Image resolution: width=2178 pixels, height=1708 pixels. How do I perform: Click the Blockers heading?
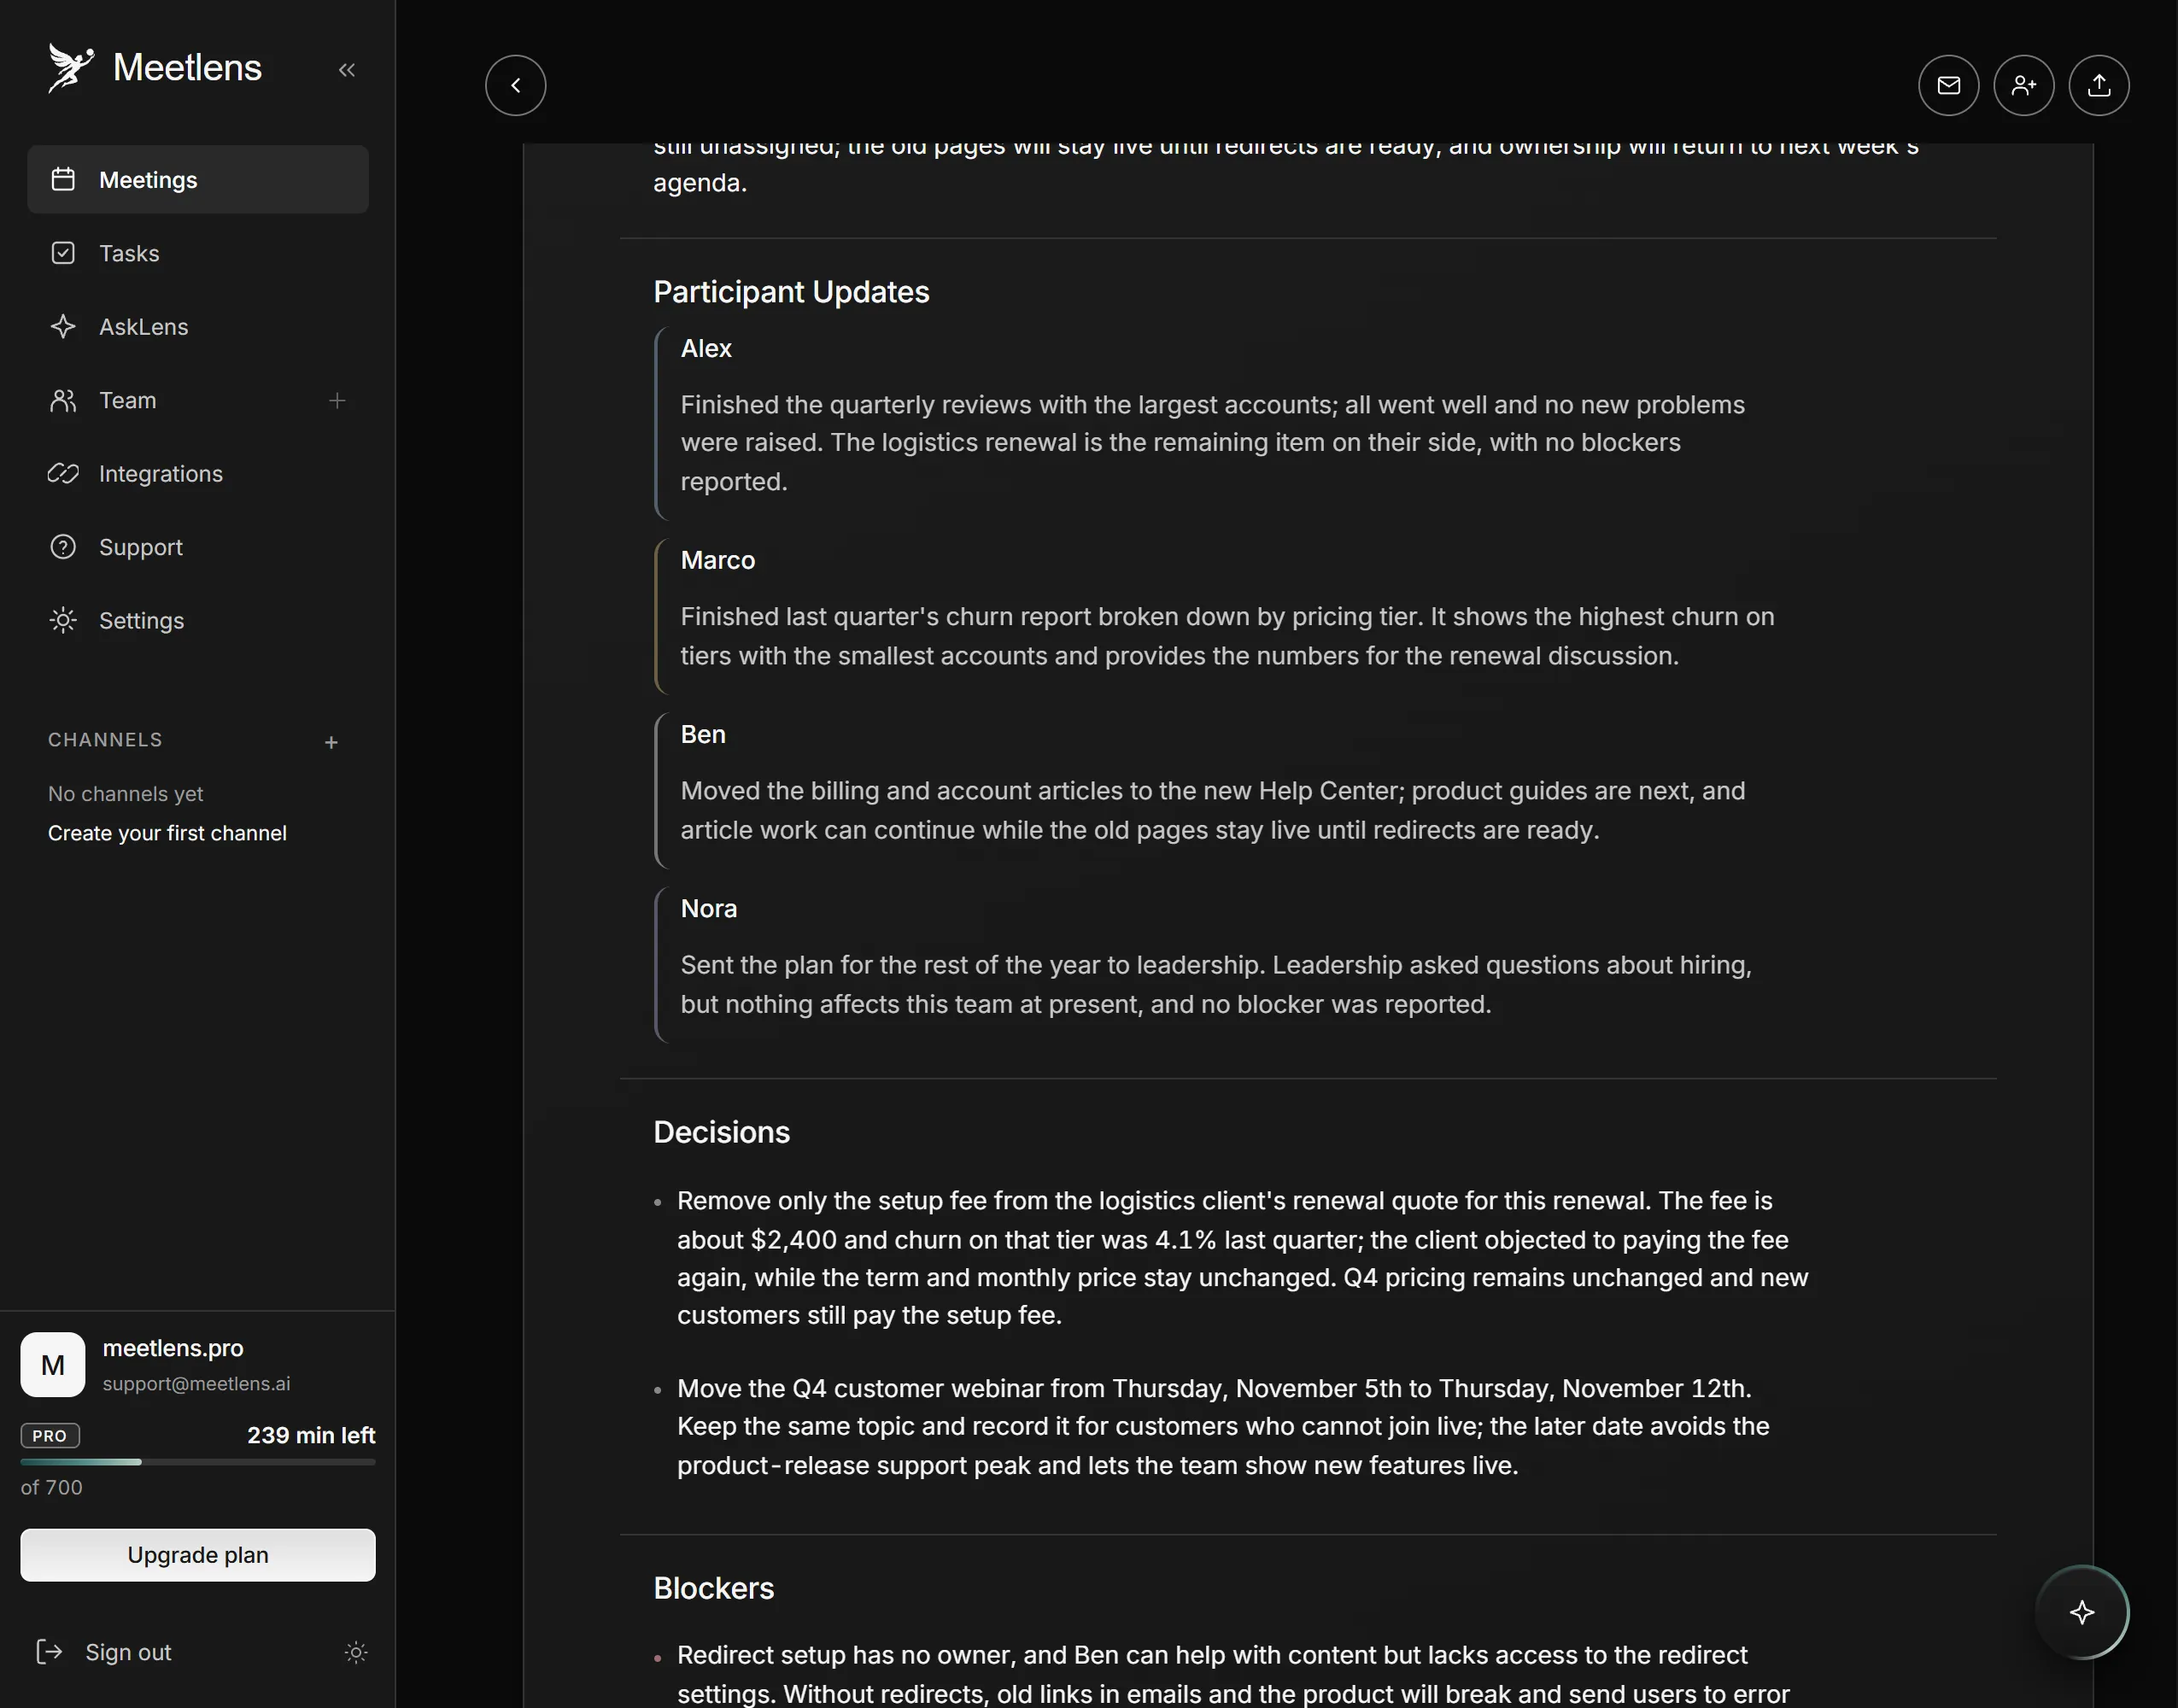tap(713, 1588)
